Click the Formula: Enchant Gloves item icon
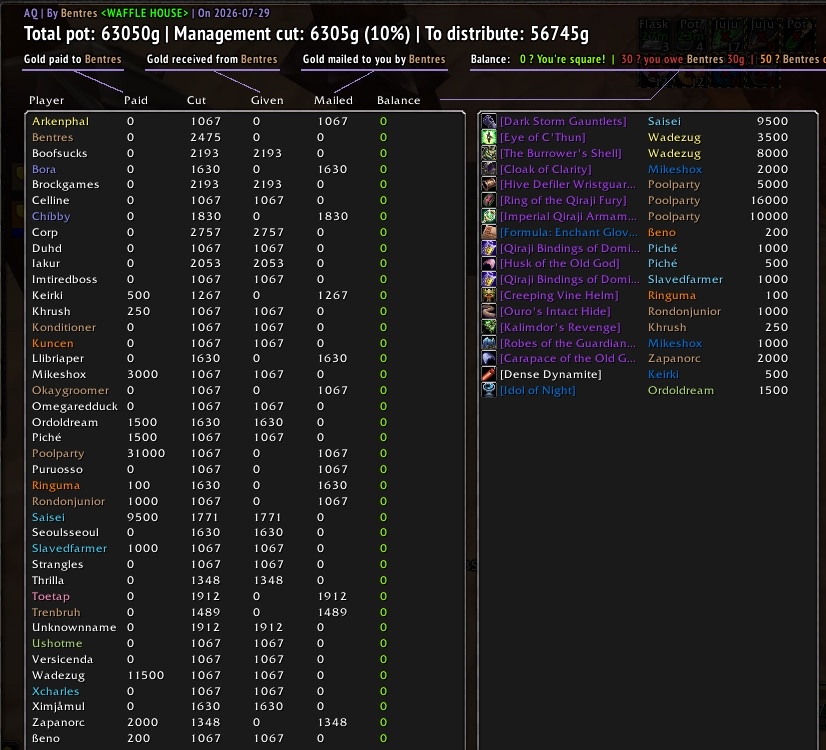Image resolution: width=826 pixels, height=750 pixels. [x=489, y=232]
